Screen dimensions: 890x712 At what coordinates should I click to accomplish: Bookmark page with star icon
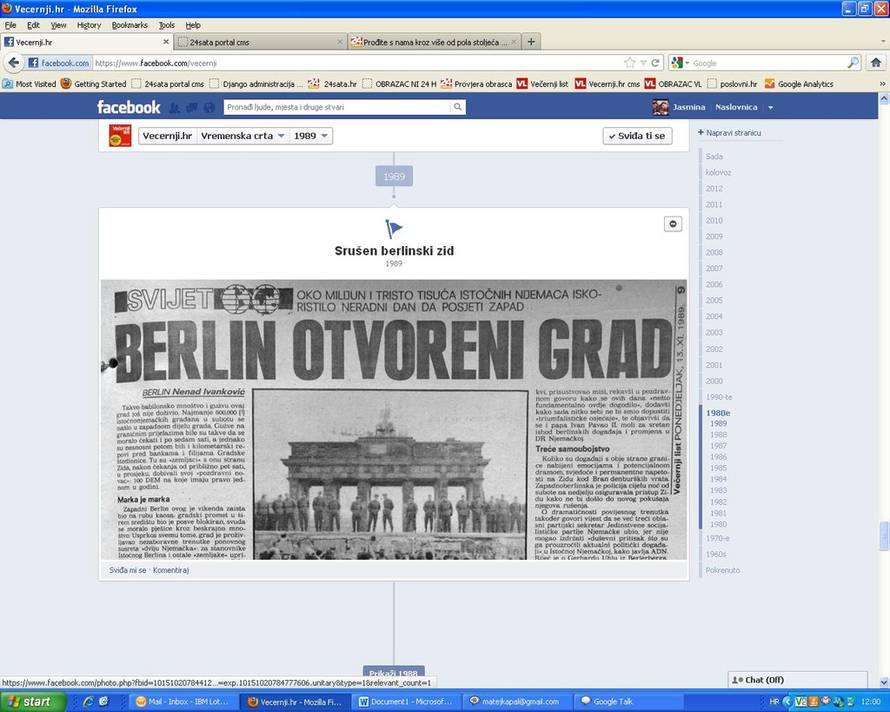(629, 62)
